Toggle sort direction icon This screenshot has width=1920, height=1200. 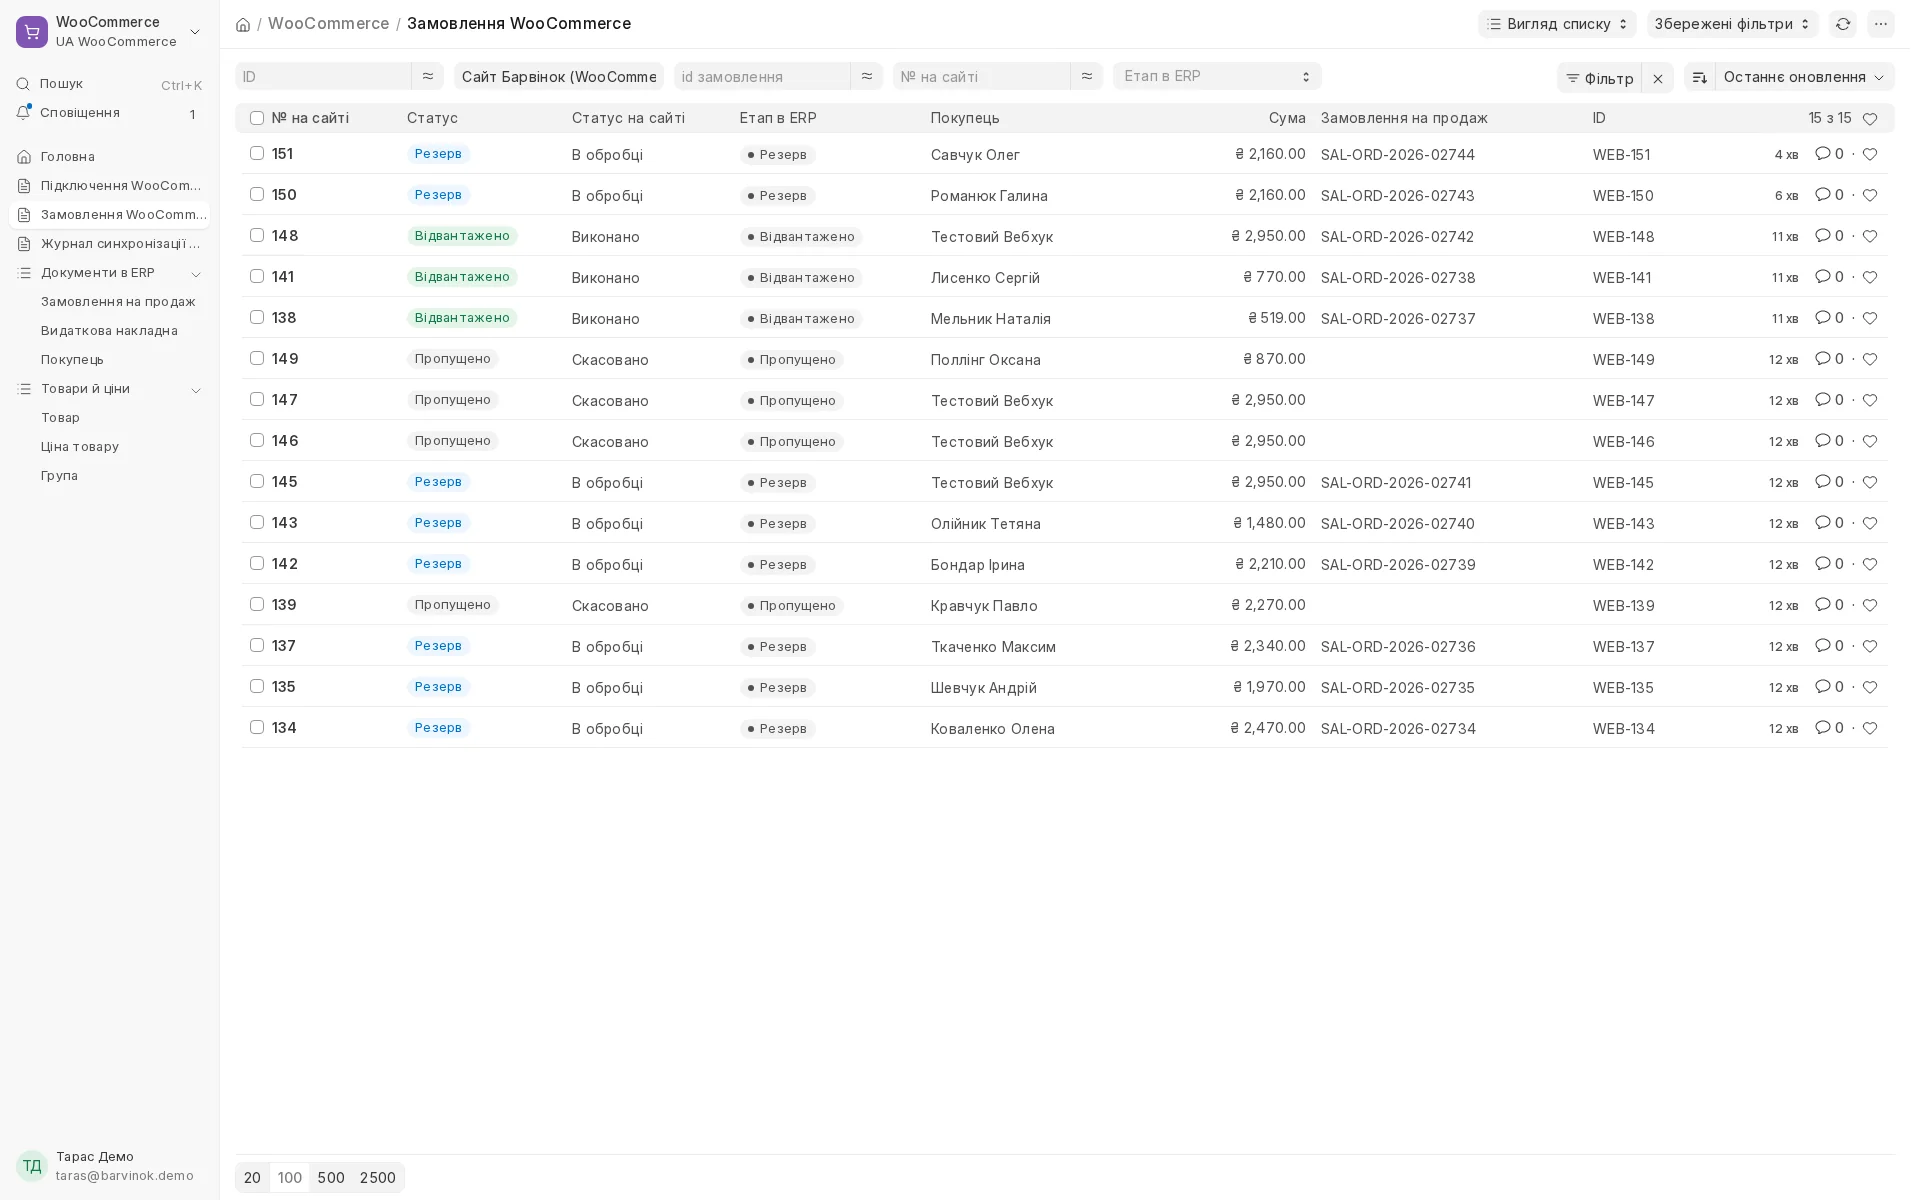pyautogui.click(x=1700, y=78)
